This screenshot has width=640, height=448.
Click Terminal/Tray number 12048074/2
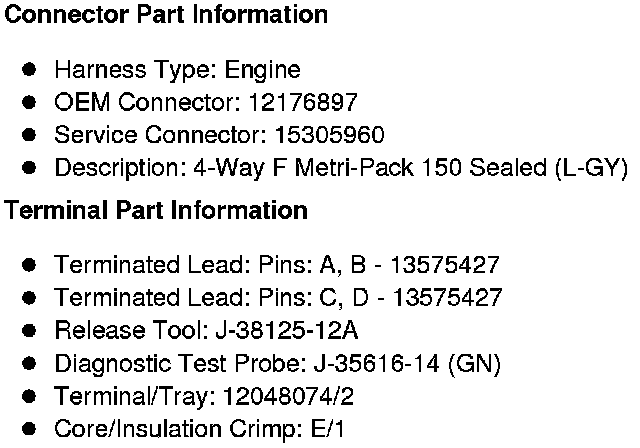288,396
